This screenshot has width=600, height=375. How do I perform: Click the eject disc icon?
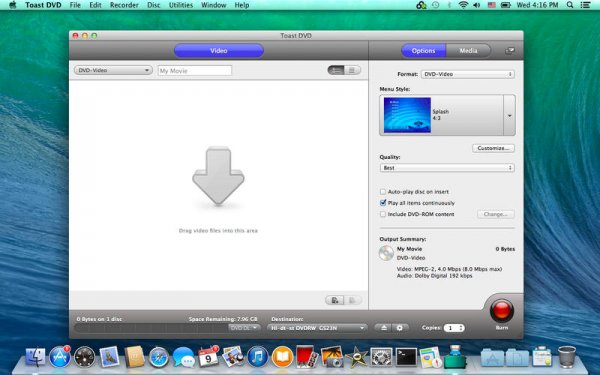click(x=383, y=328)
